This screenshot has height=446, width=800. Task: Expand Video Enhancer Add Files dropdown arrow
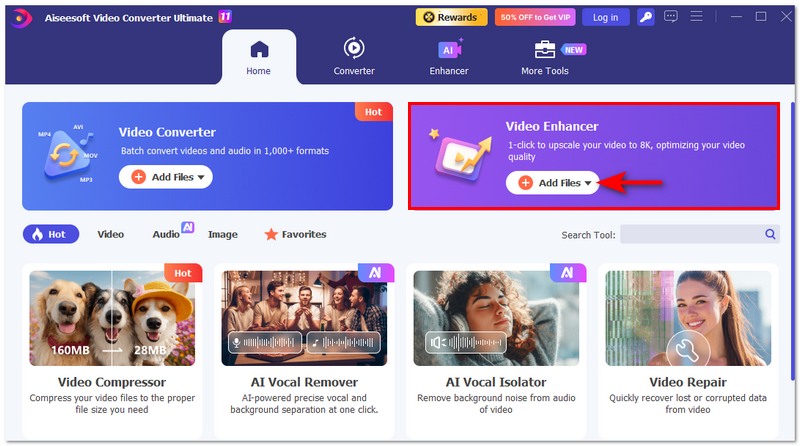(x=588, y=183)
